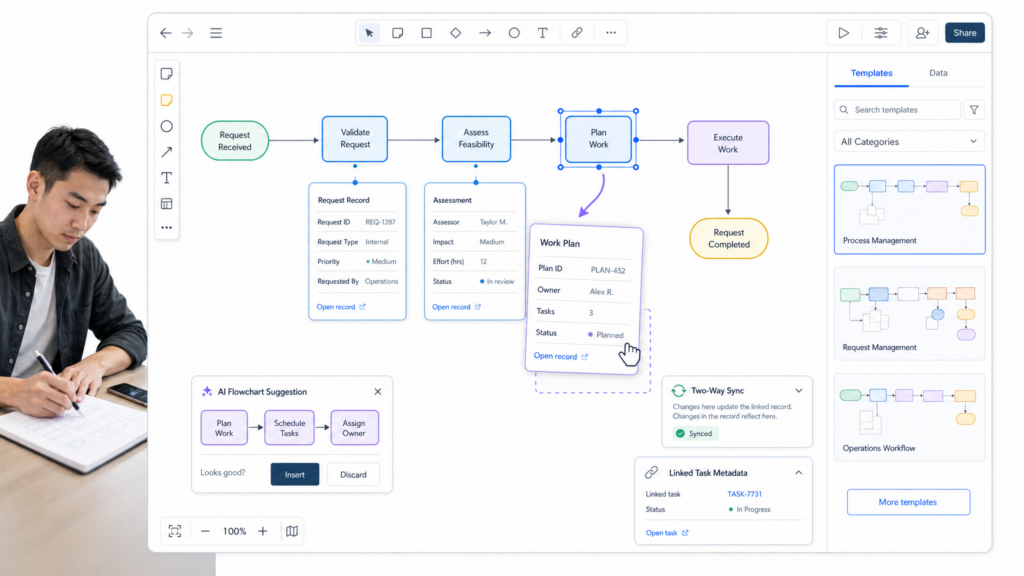The height and width of the screenshot is (576, 1024).
Task: Select the Process Management template
Action: click(909, 209)
